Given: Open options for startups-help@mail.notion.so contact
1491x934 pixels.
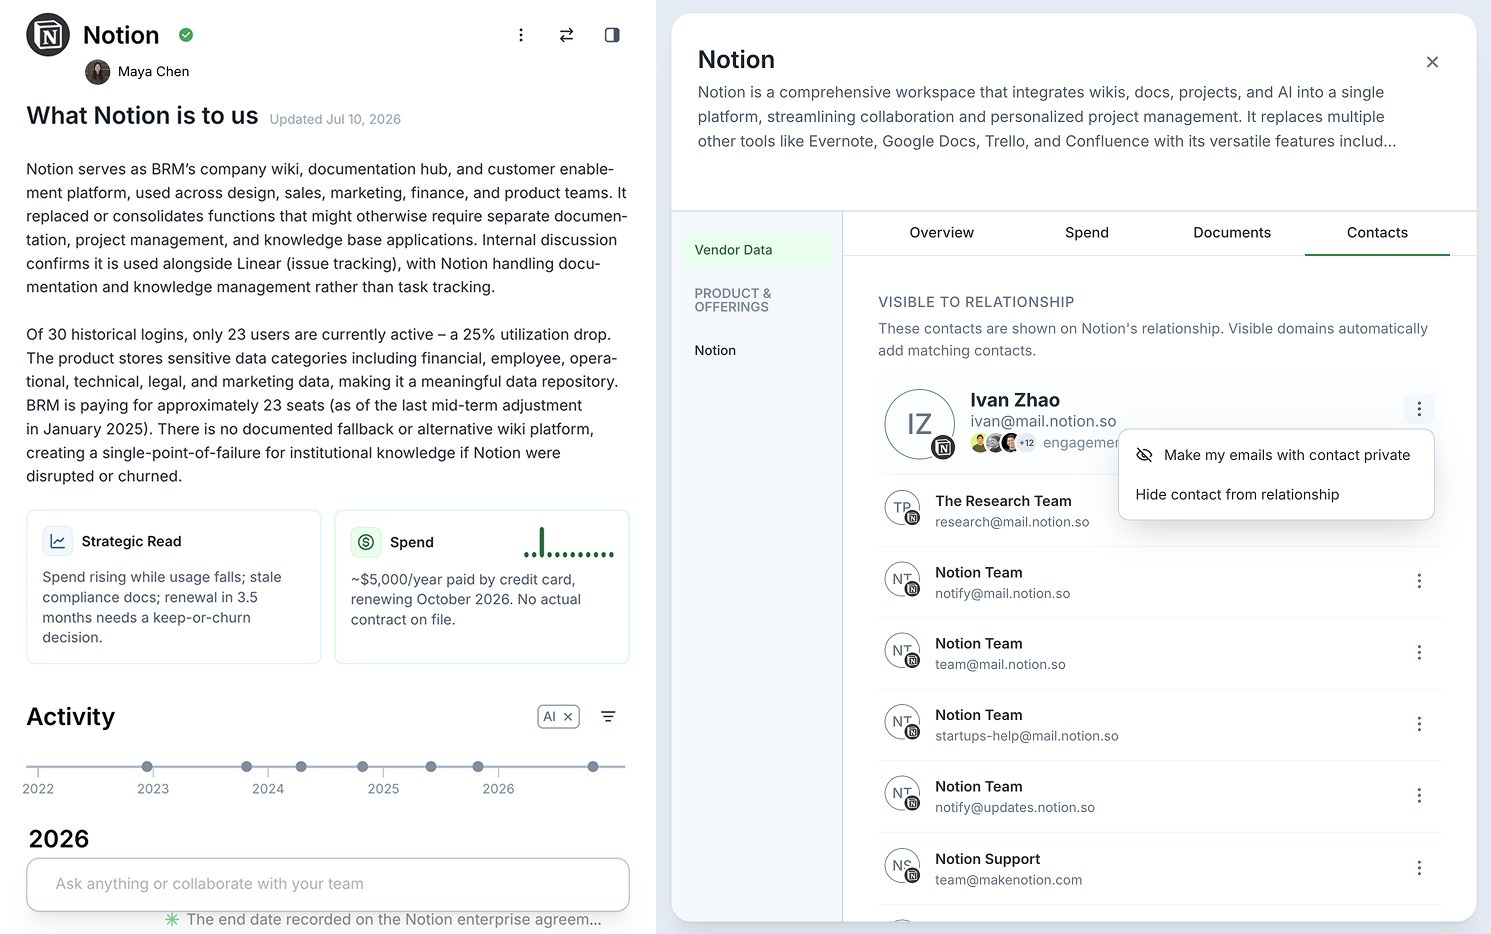Looking at the screenshot, I should coord(1419,724).
